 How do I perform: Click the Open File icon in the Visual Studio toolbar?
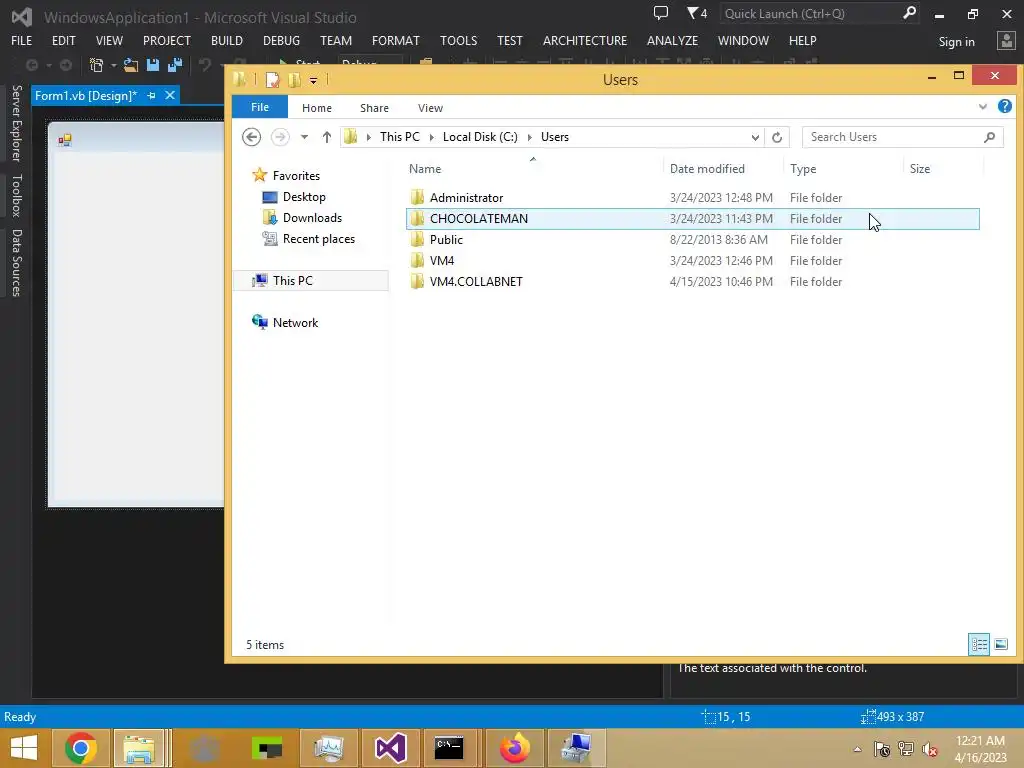[x=131, y=65]
